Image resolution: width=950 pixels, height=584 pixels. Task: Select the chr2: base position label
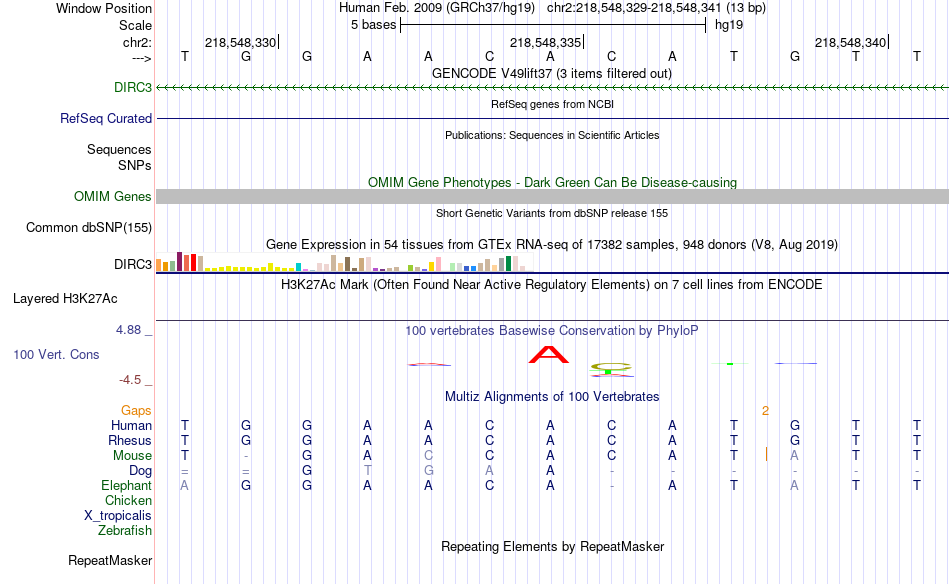tap(137, 42)
